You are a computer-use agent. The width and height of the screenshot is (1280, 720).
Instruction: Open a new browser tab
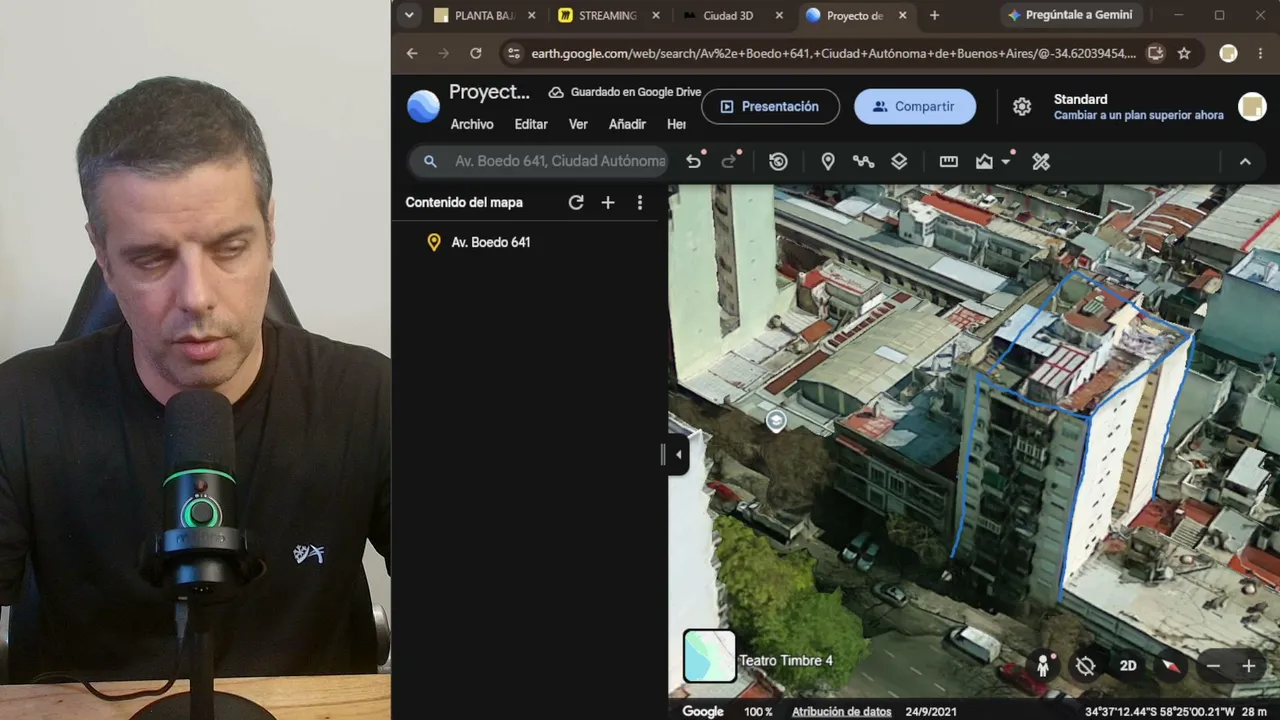(x=934, y=15)
